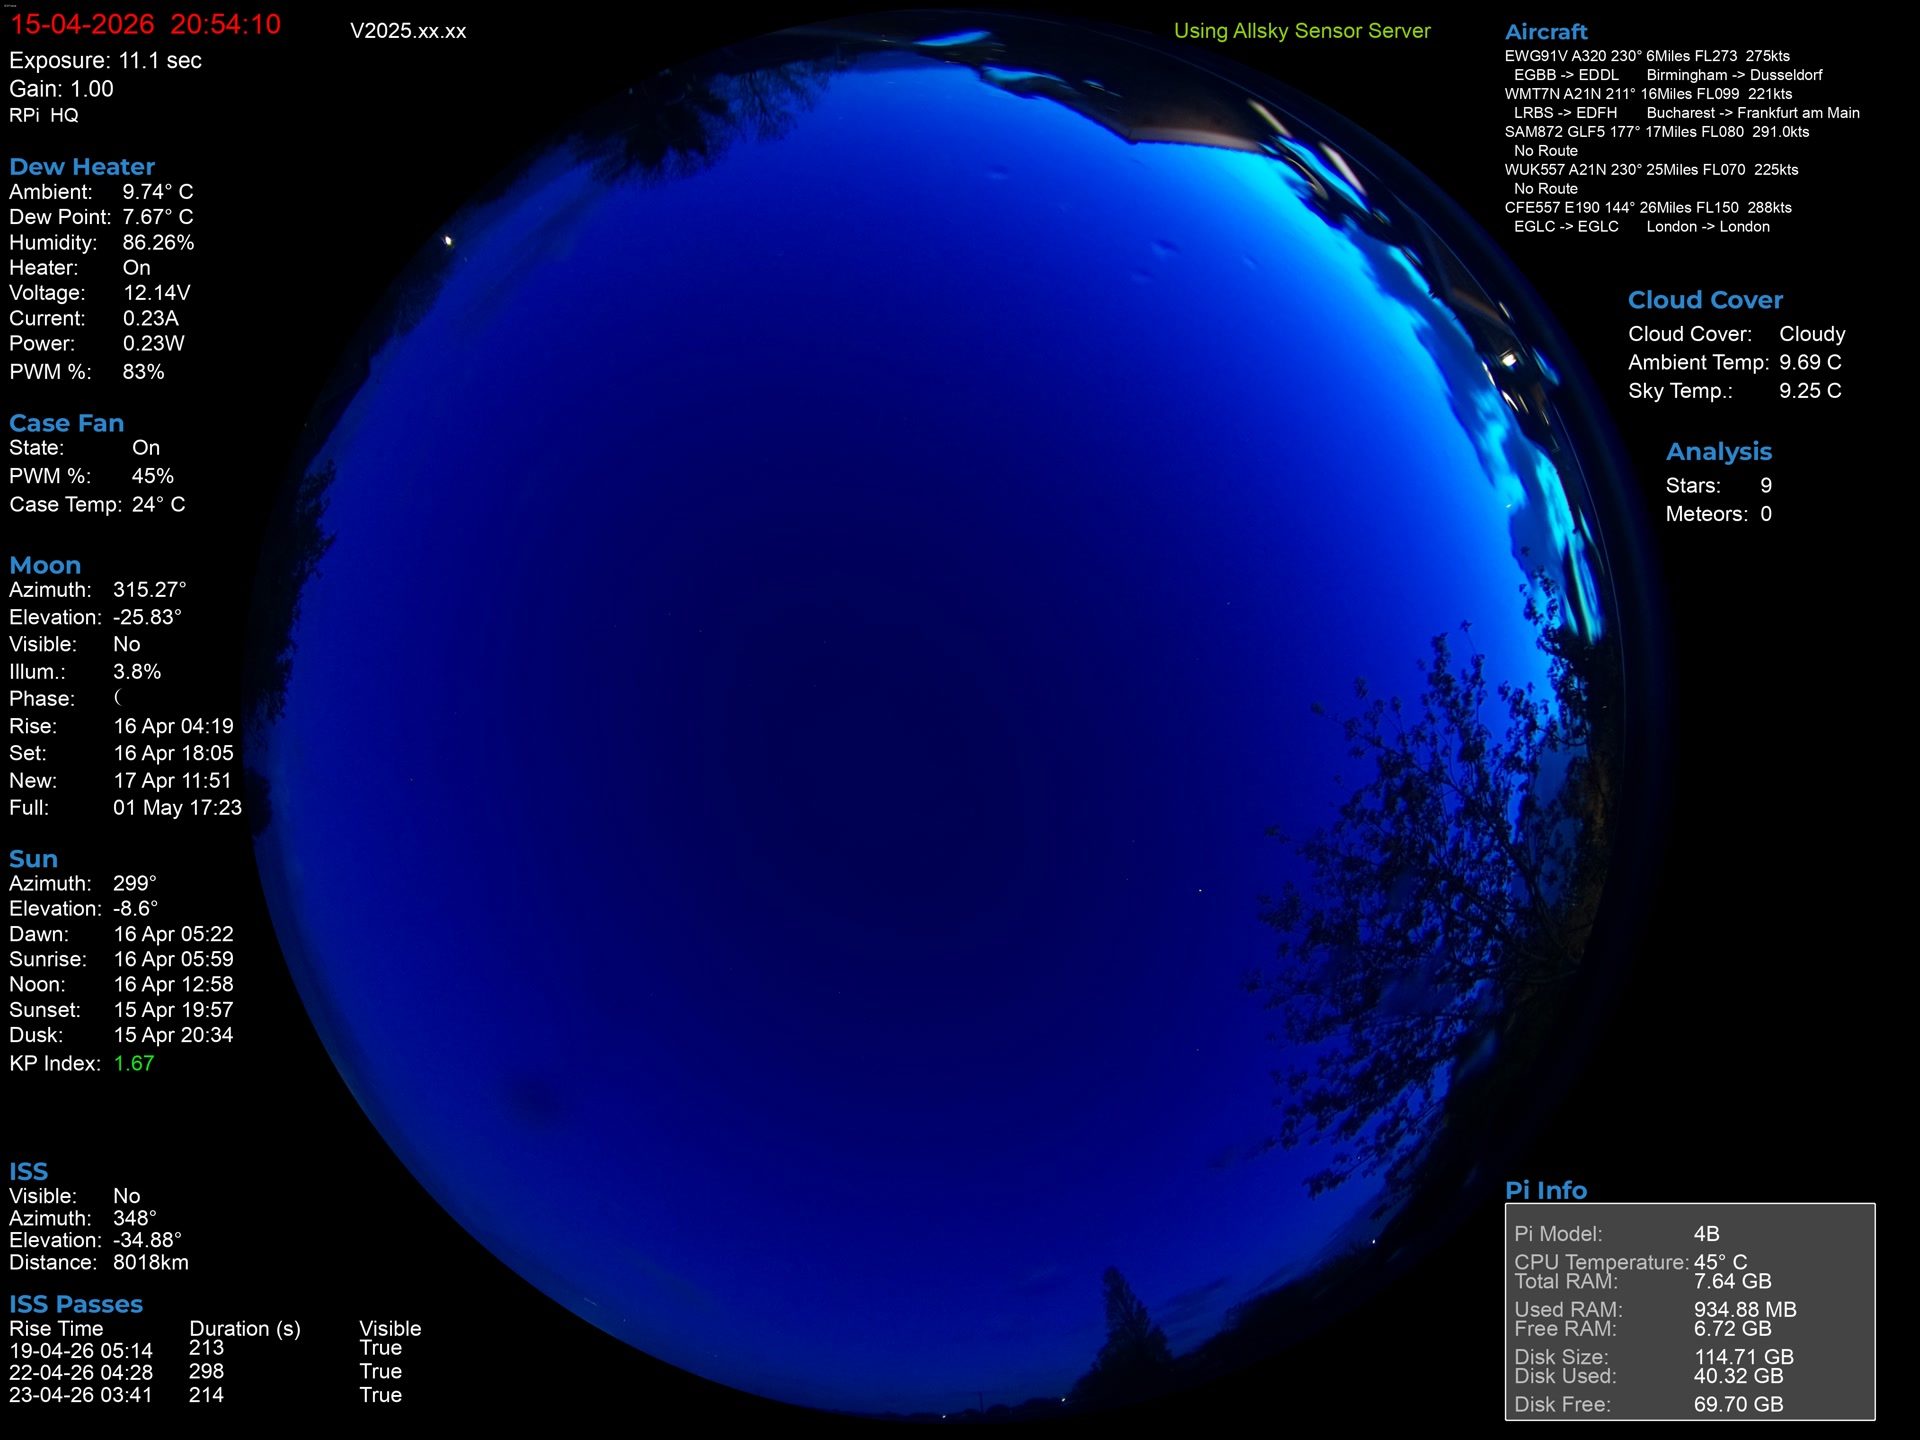Click the Bucharest -> Frankfurt am Main route

1752,113
